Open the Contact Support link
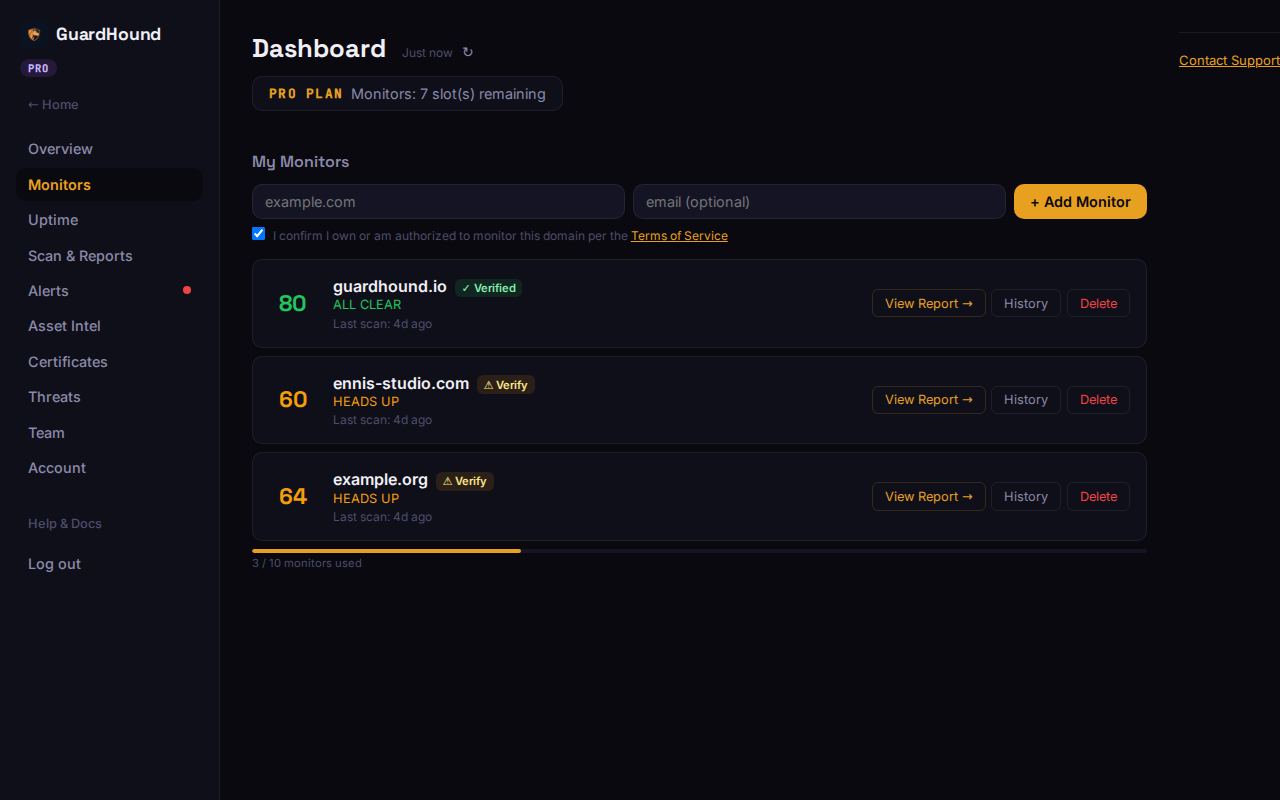 1229,60
